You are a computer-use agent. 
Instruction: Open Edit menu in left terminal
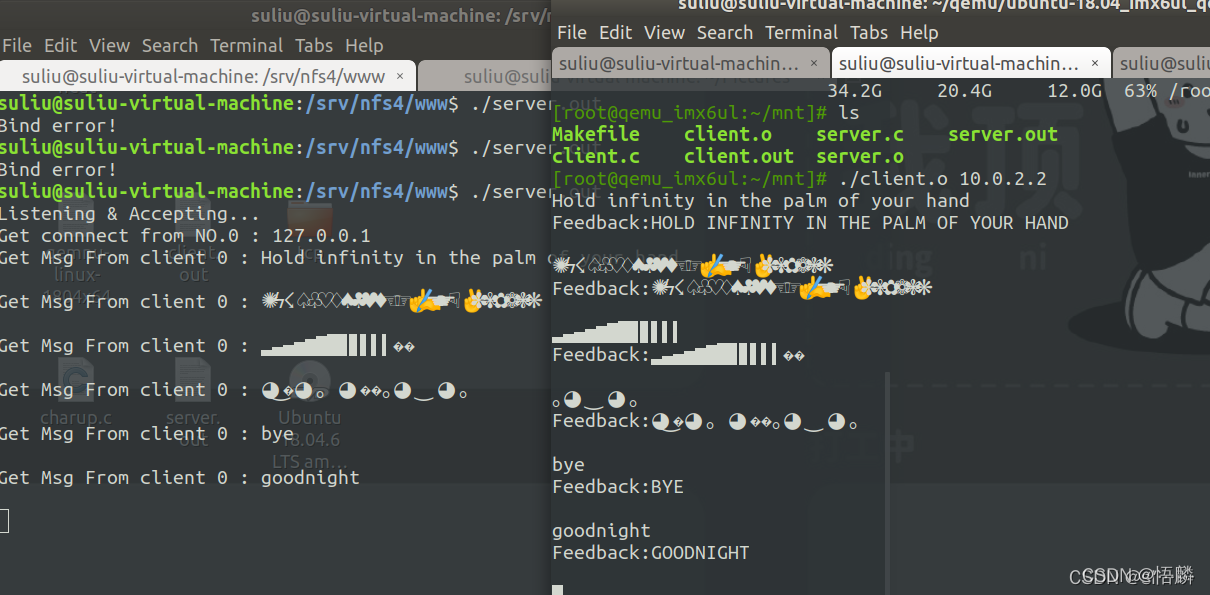60,46
